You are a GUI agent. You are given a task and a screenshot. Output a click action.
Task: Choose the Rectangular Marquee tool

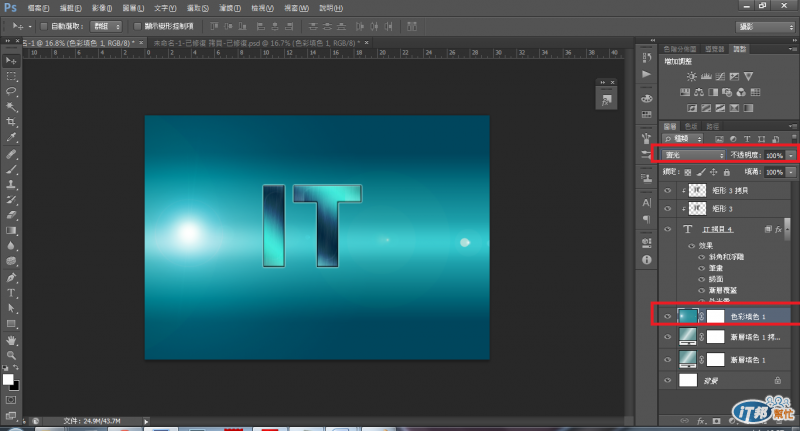point(11,76)
